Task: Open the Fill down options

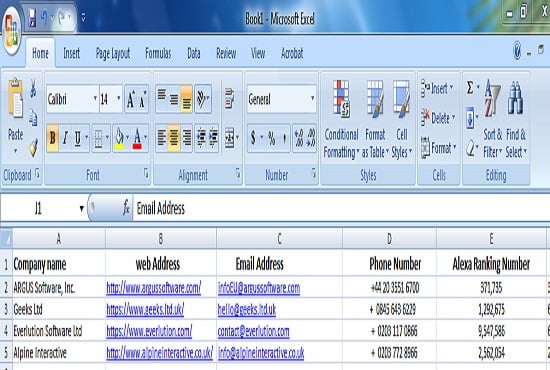Action: pos(471,118)
